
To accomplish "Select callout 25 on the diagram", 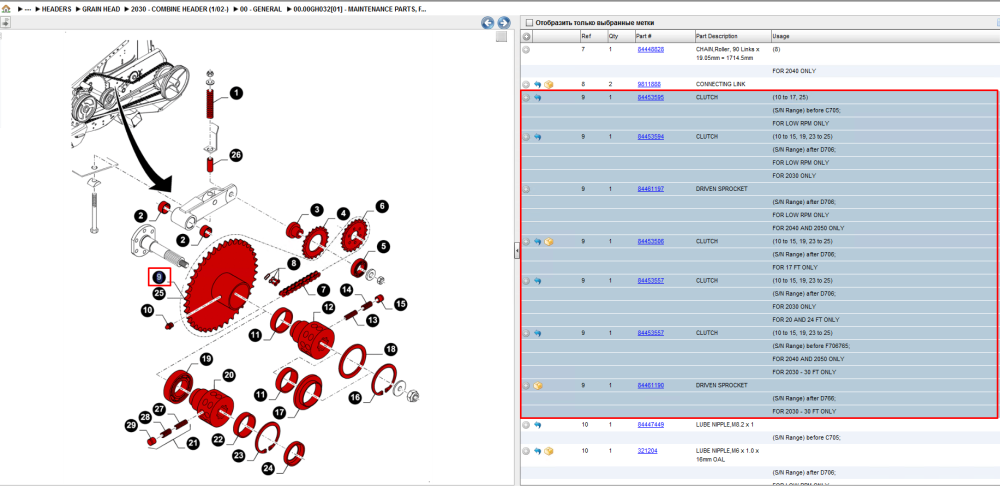I will (x=159, y=293).
